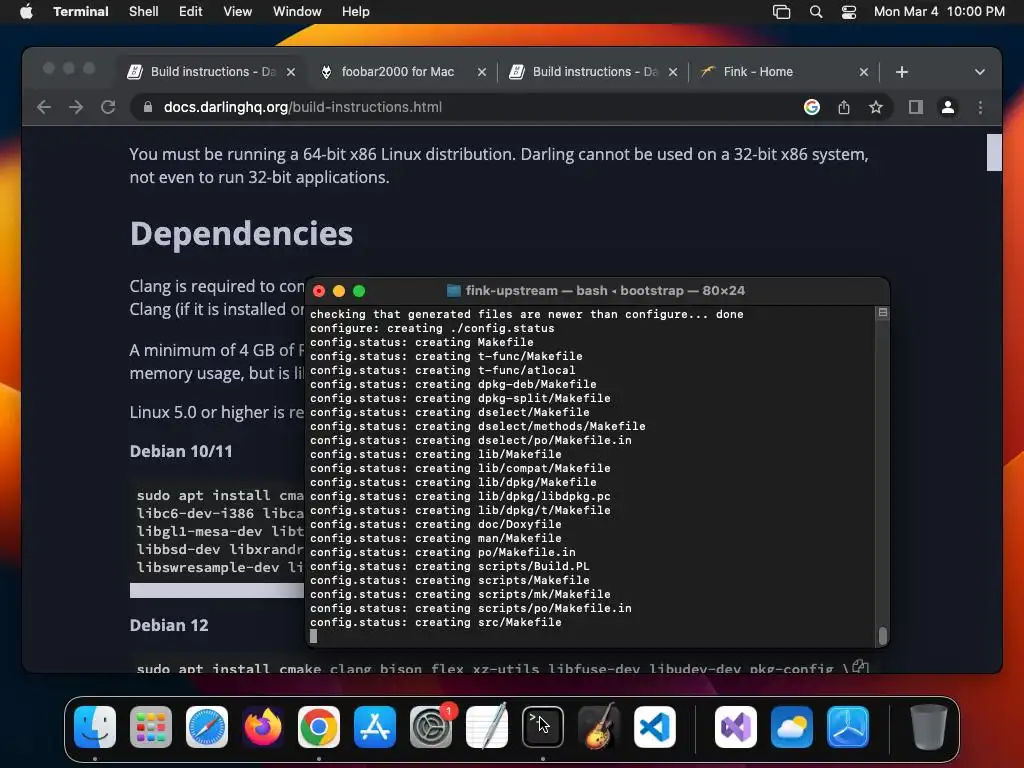Click the Terminal dock icon

point(543,726)
